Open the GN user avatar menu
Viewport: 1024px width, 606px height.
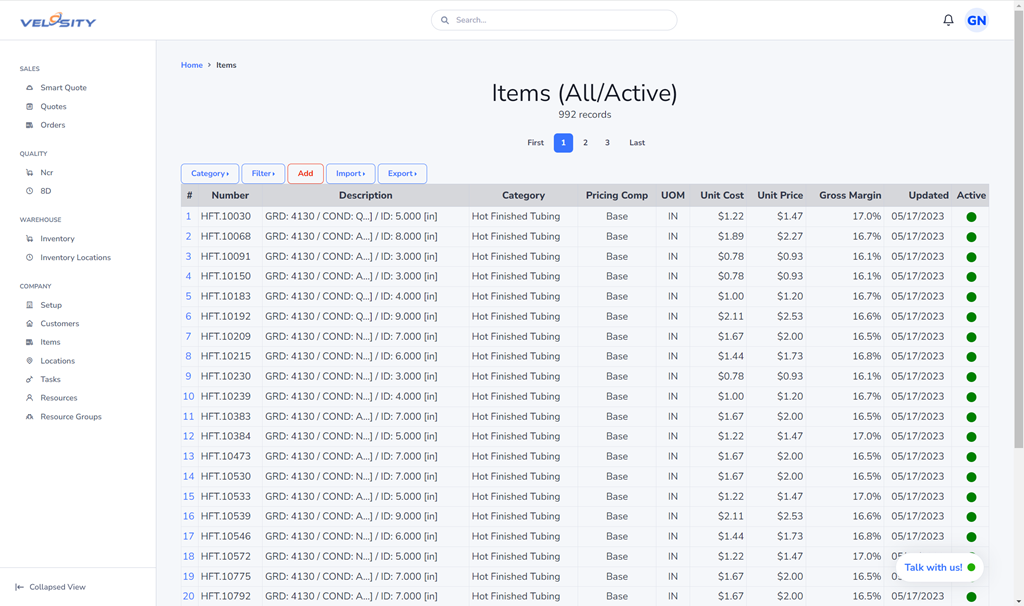coord(976,20)
